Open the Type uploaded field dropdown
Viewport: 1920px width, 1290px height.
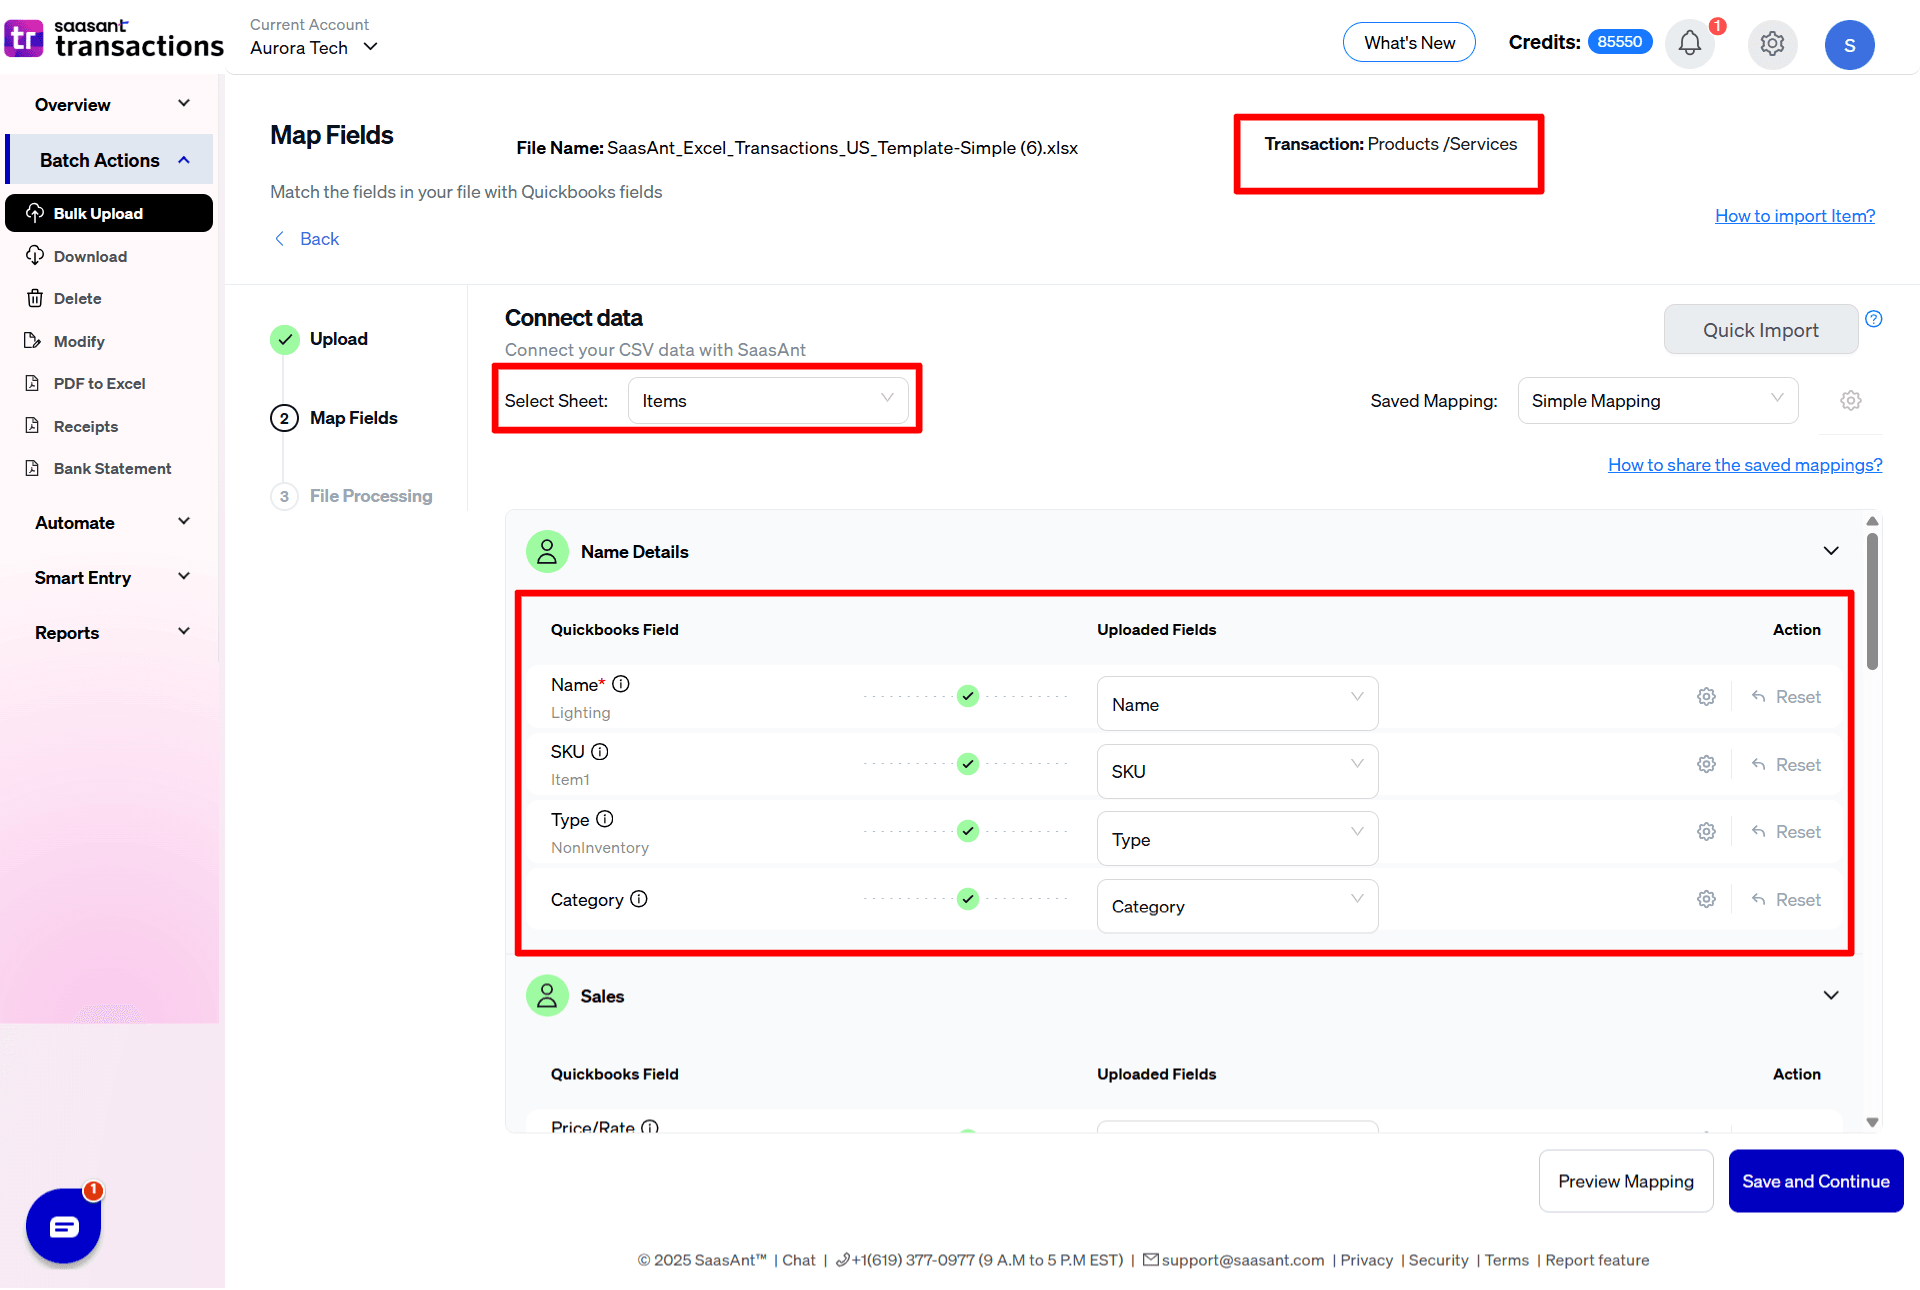point(1237,839)
